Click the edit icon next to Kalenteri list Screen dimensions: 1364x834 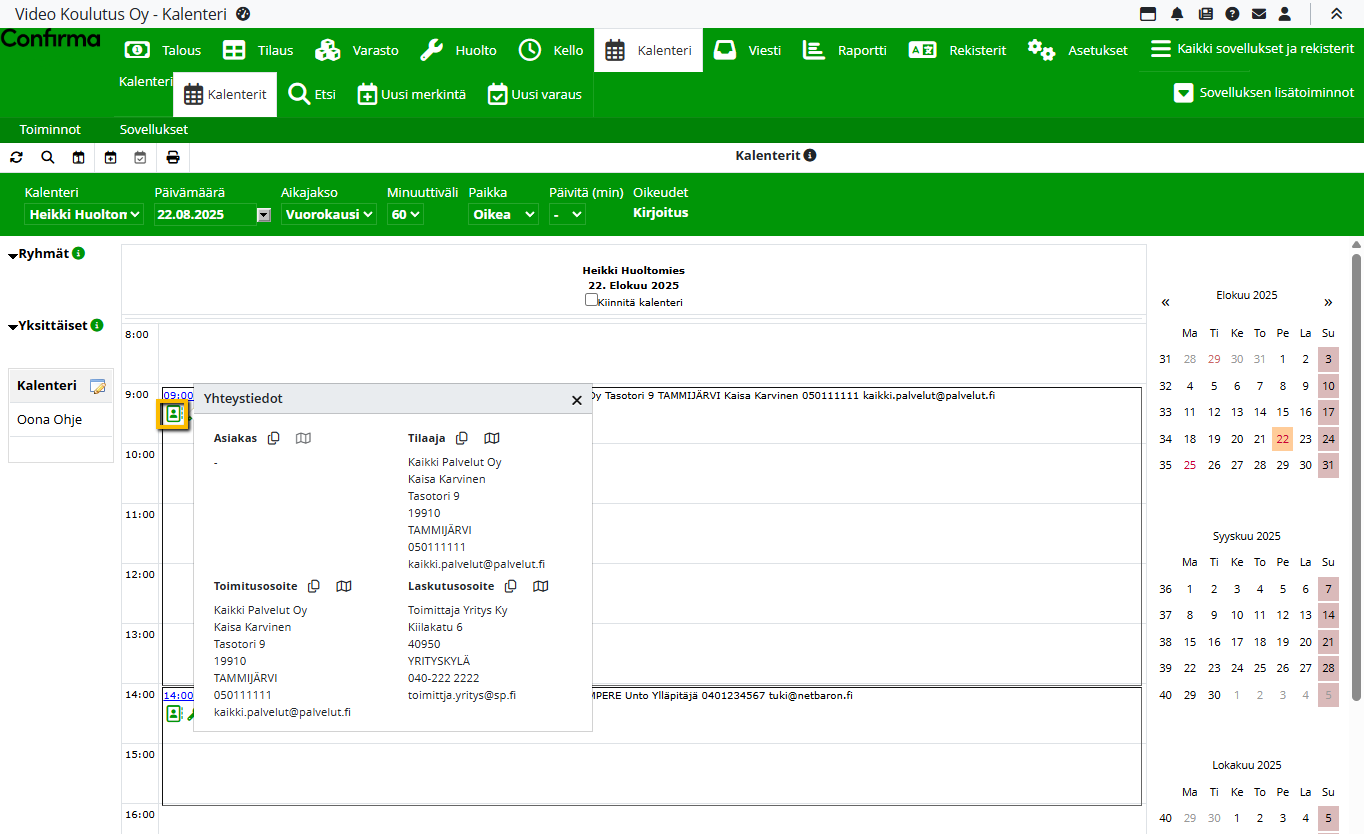pyautogui.click(x=97, y=386)
